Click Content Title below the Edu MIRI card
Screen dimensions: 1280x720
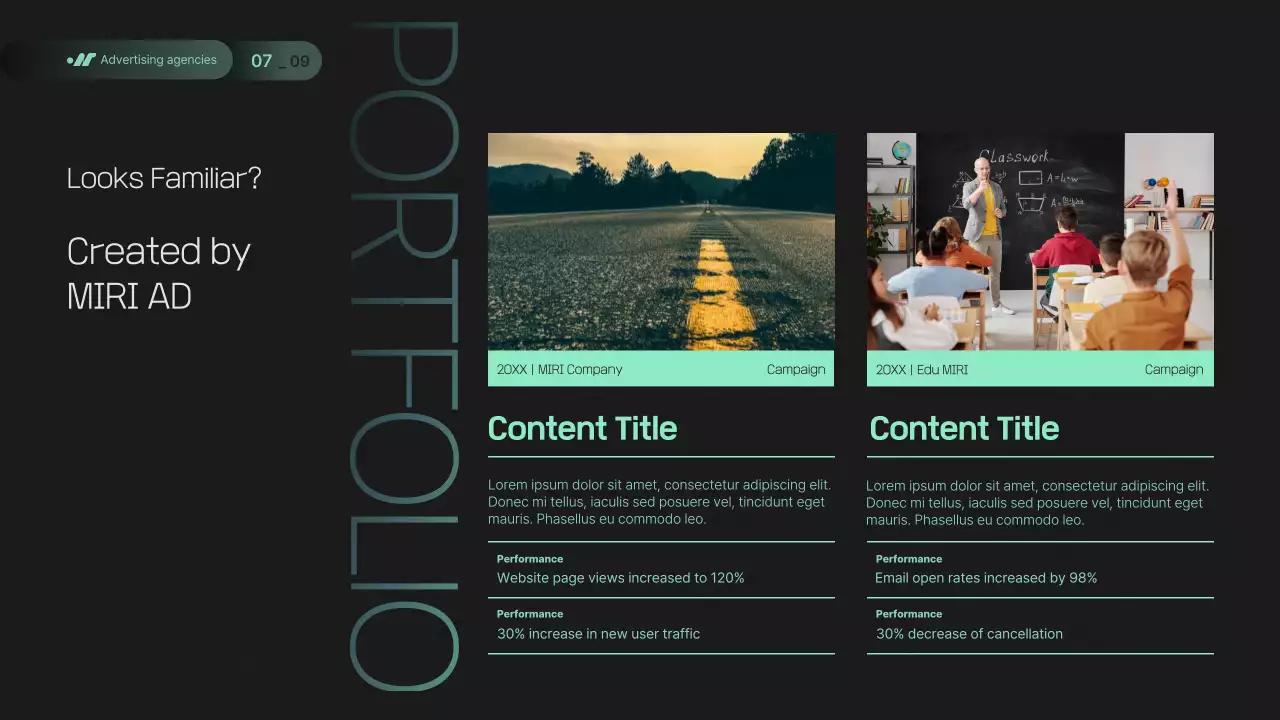(x=964, y=428)
